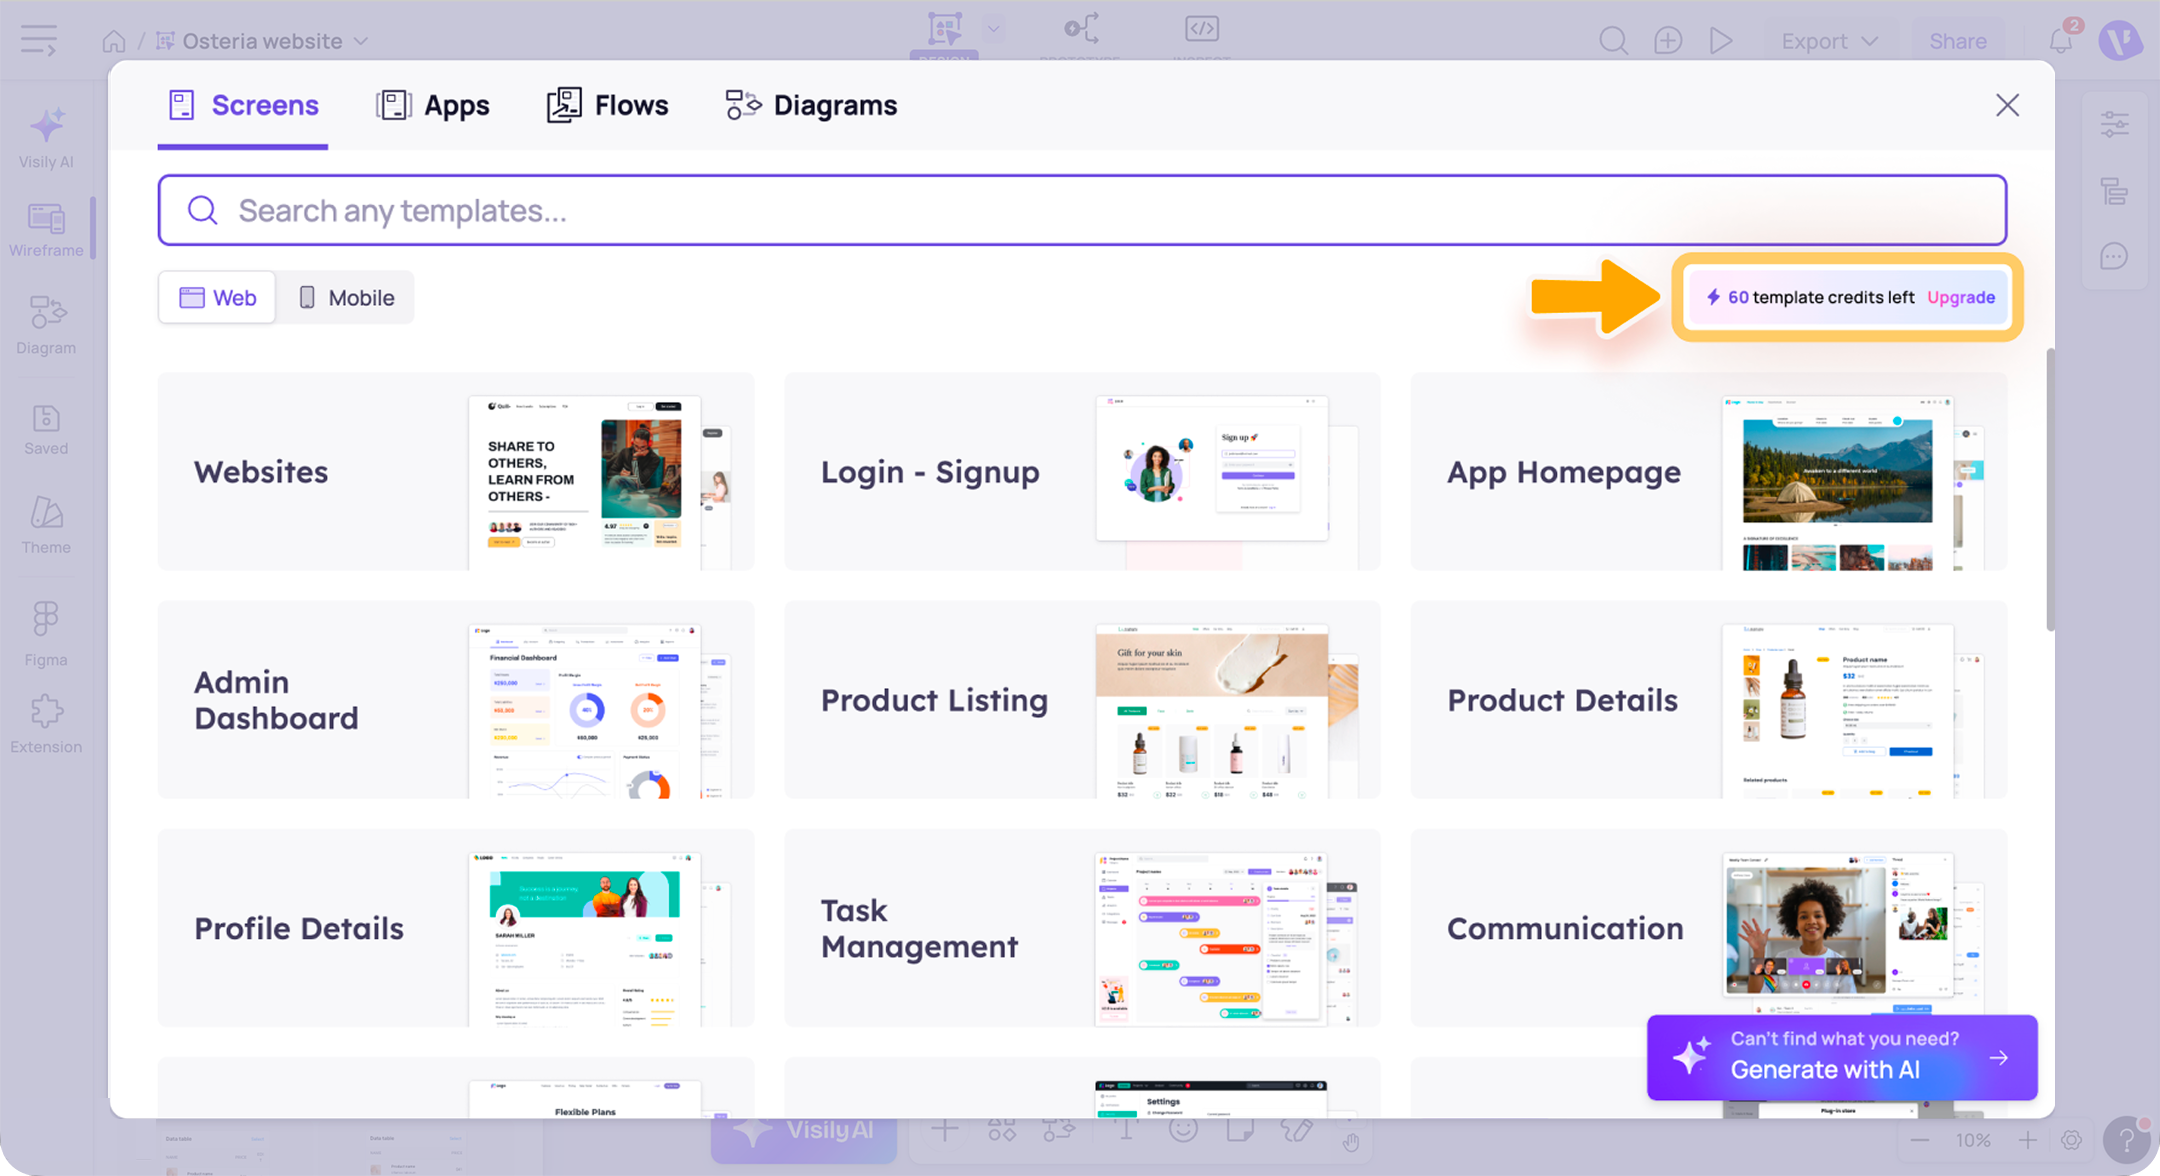Click the top bar search magnifier icon
Screen dimensions: 2160x1176
1613,41
